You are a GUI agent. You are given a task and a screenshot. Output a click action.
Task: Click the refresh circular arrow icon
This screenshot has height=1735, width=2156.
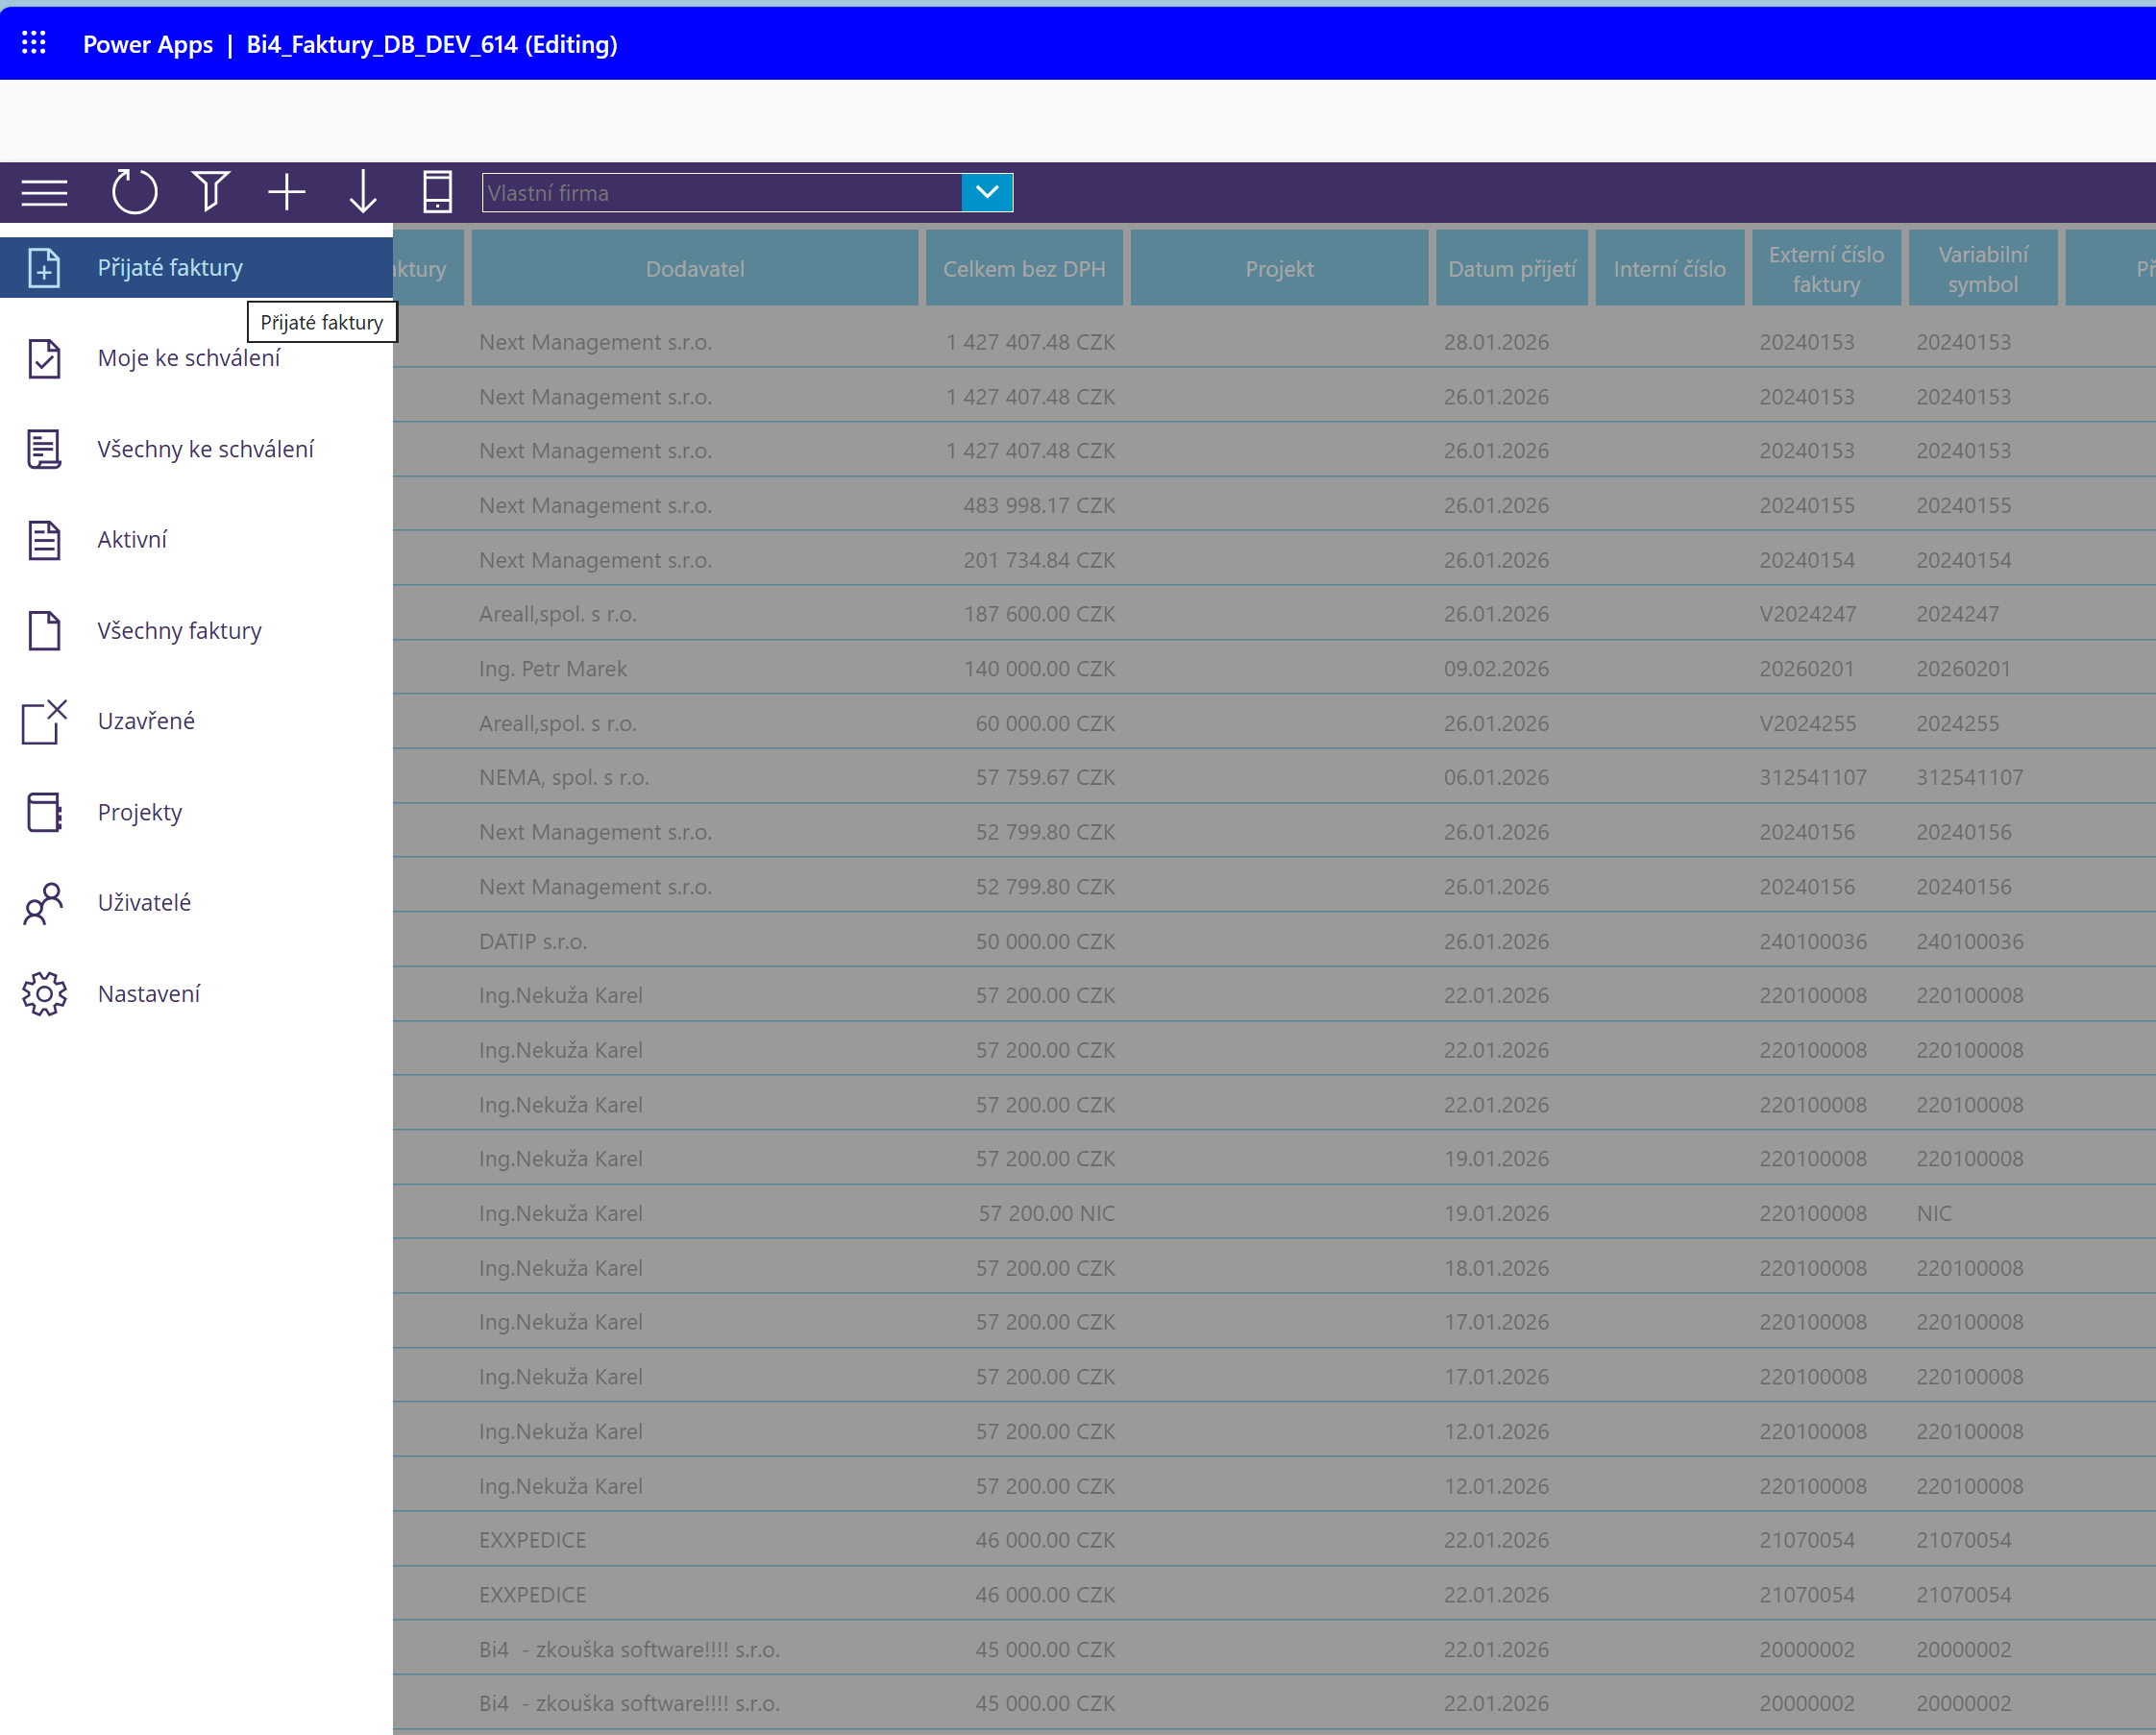(x=134, y=192)
